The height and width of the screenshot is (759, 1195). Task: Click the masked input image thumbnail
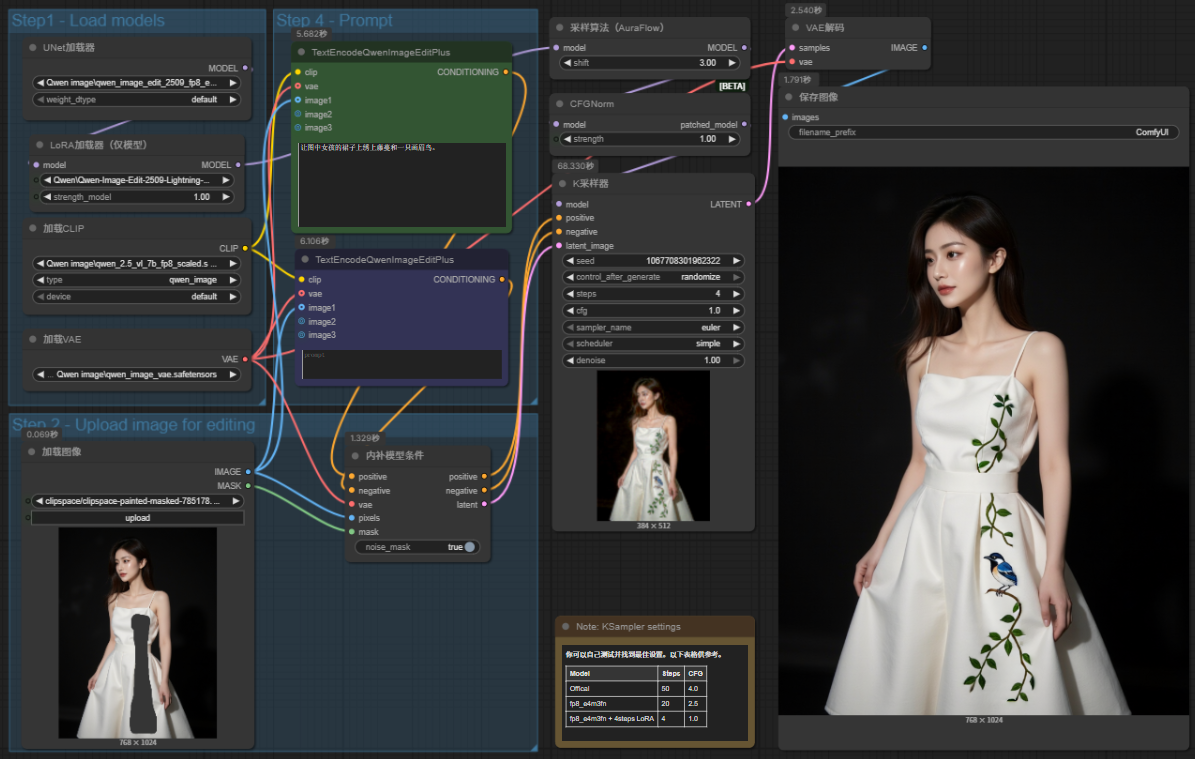[137, 632]
